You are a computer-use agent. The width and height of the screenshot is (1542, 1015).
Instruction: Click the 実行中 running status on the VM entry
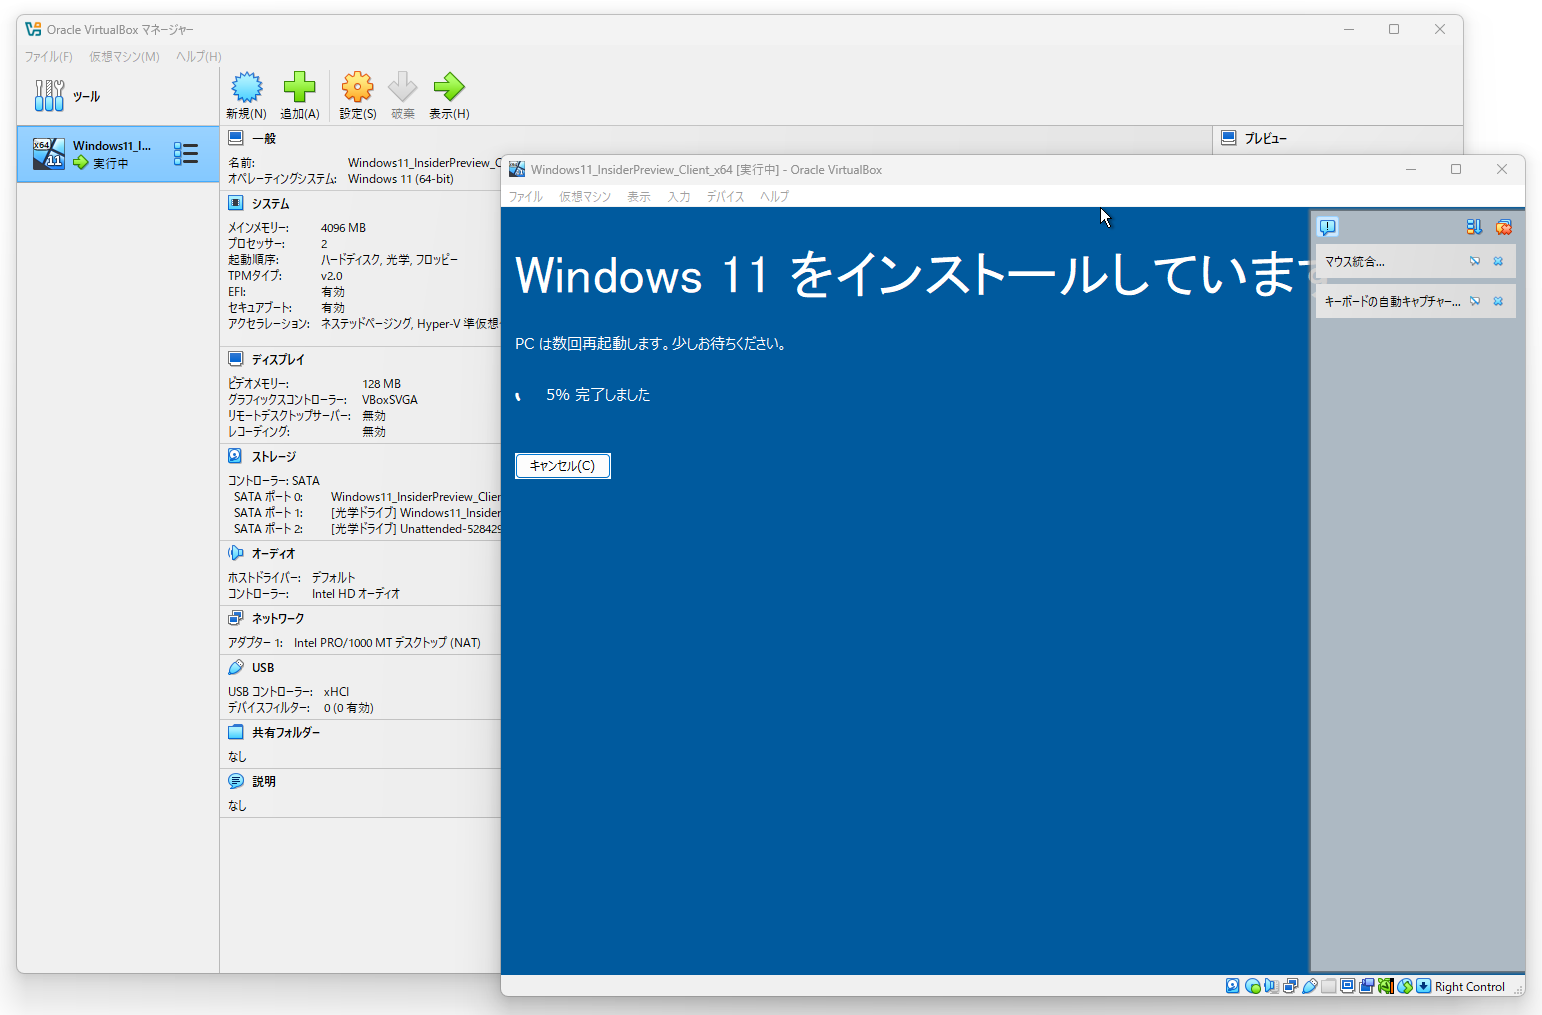point(110,163)
